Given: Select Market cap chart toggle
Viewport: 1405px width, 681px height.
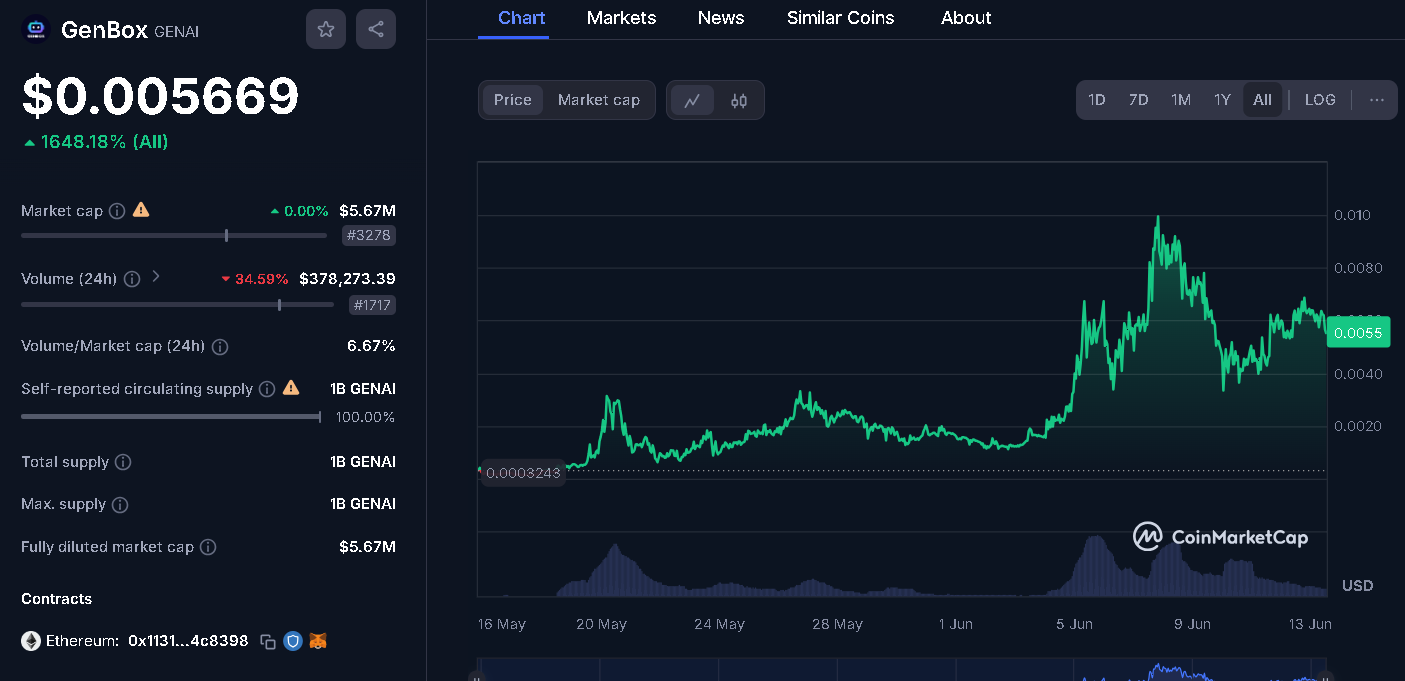Looking at the screenshot, I should pyautogui.click(x=599, y=100).
